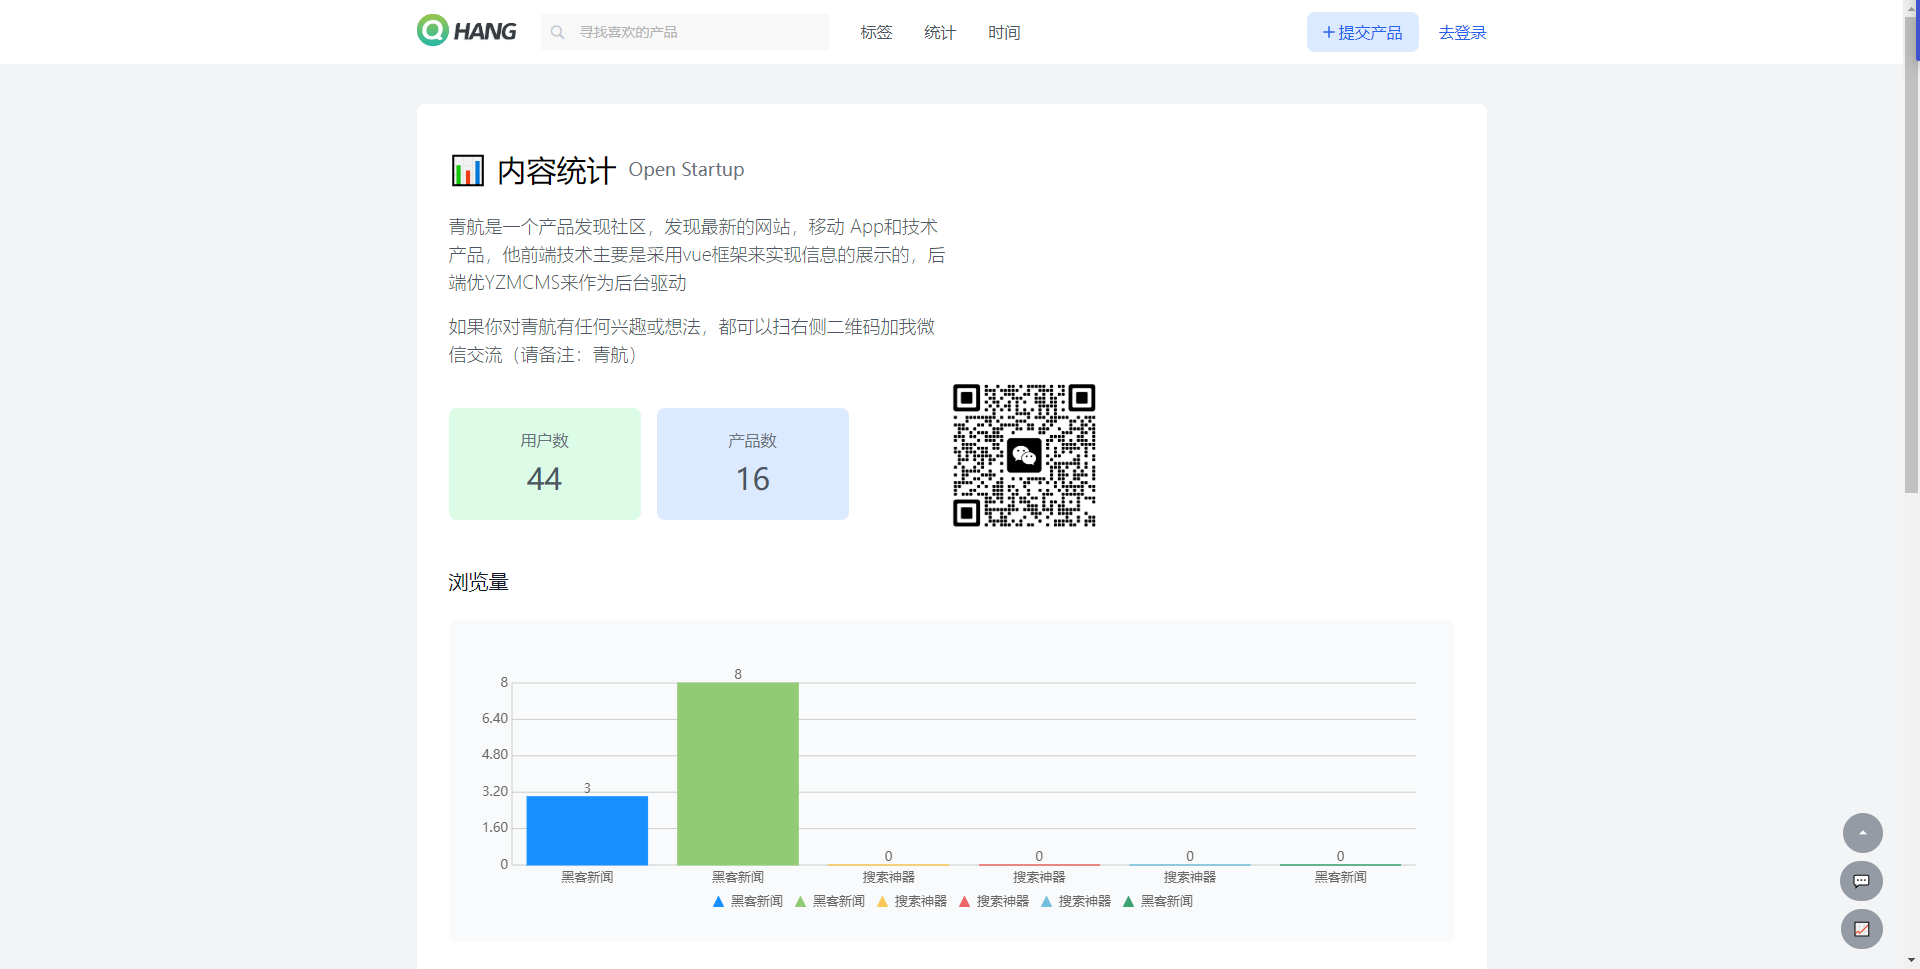Open the 标签 menu item
1920x969 pixels.
876,32
